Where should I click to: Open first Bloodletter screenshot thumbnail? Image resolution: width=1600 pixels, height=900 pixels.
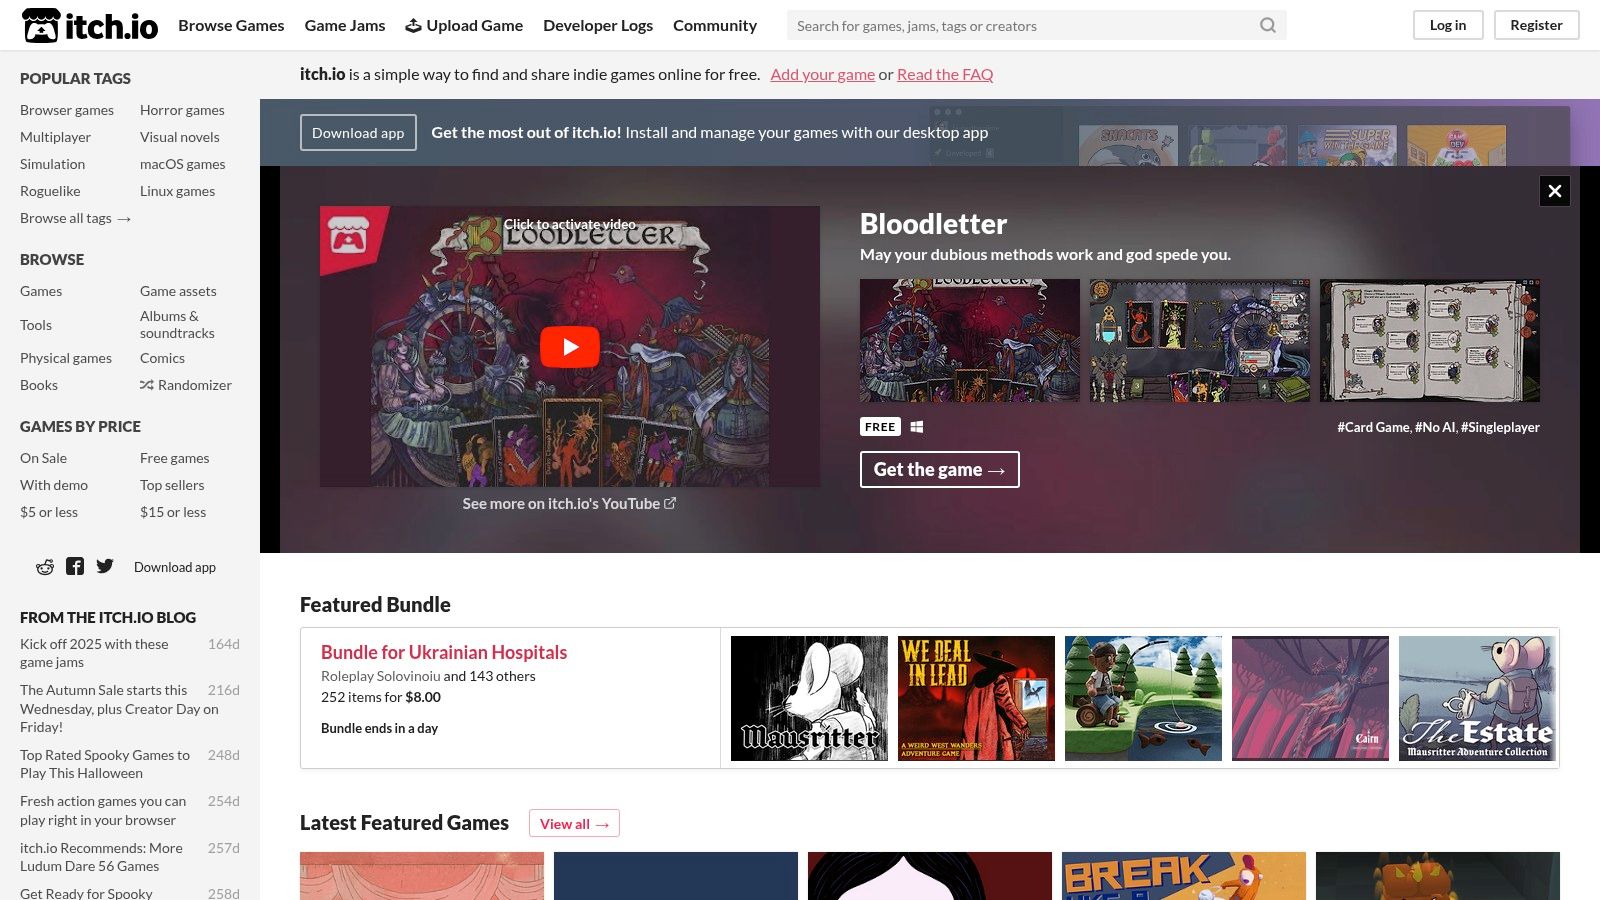[x=970, y=340]
